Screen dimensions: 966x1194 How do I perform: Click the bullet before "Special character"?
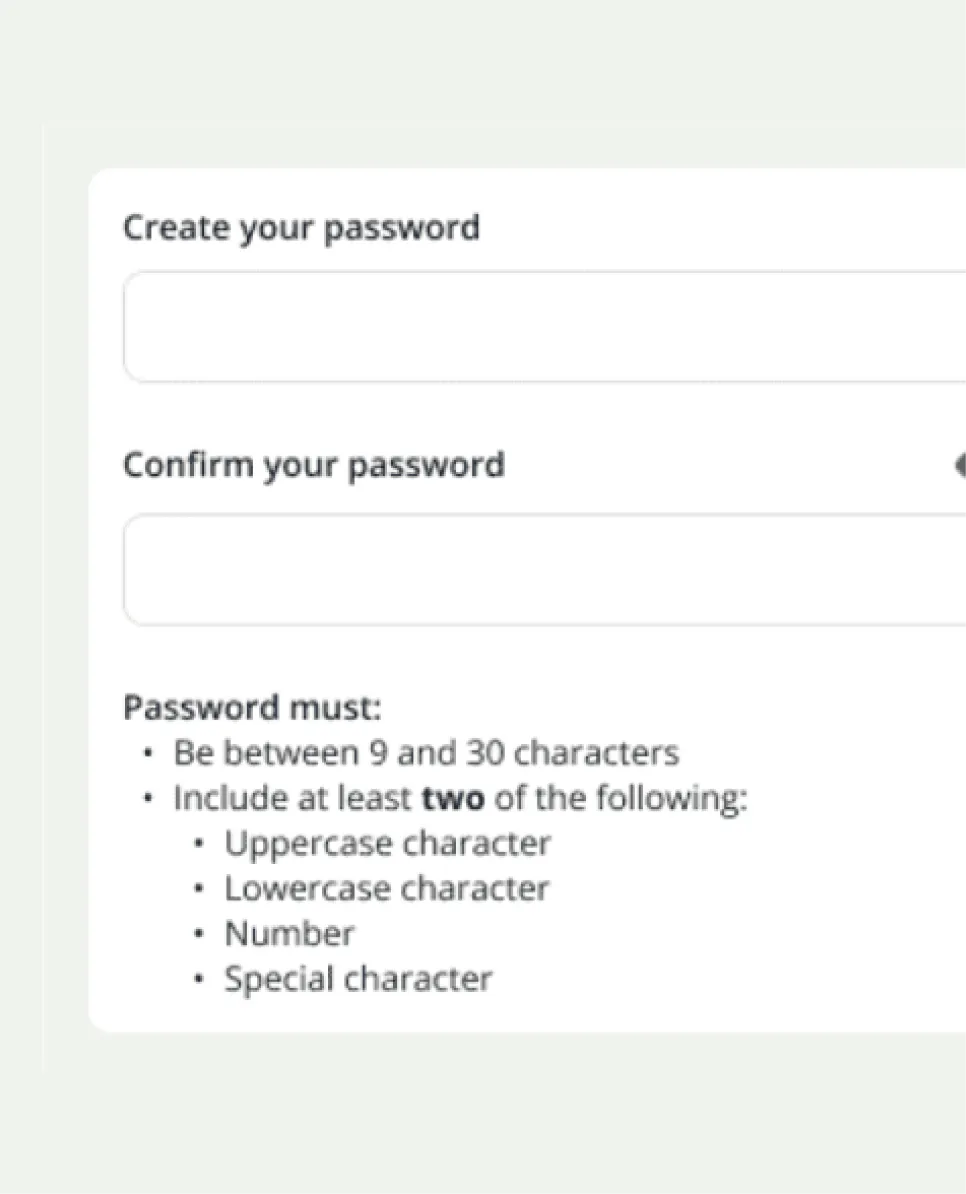pyautogui.click(x=200, y=979)
